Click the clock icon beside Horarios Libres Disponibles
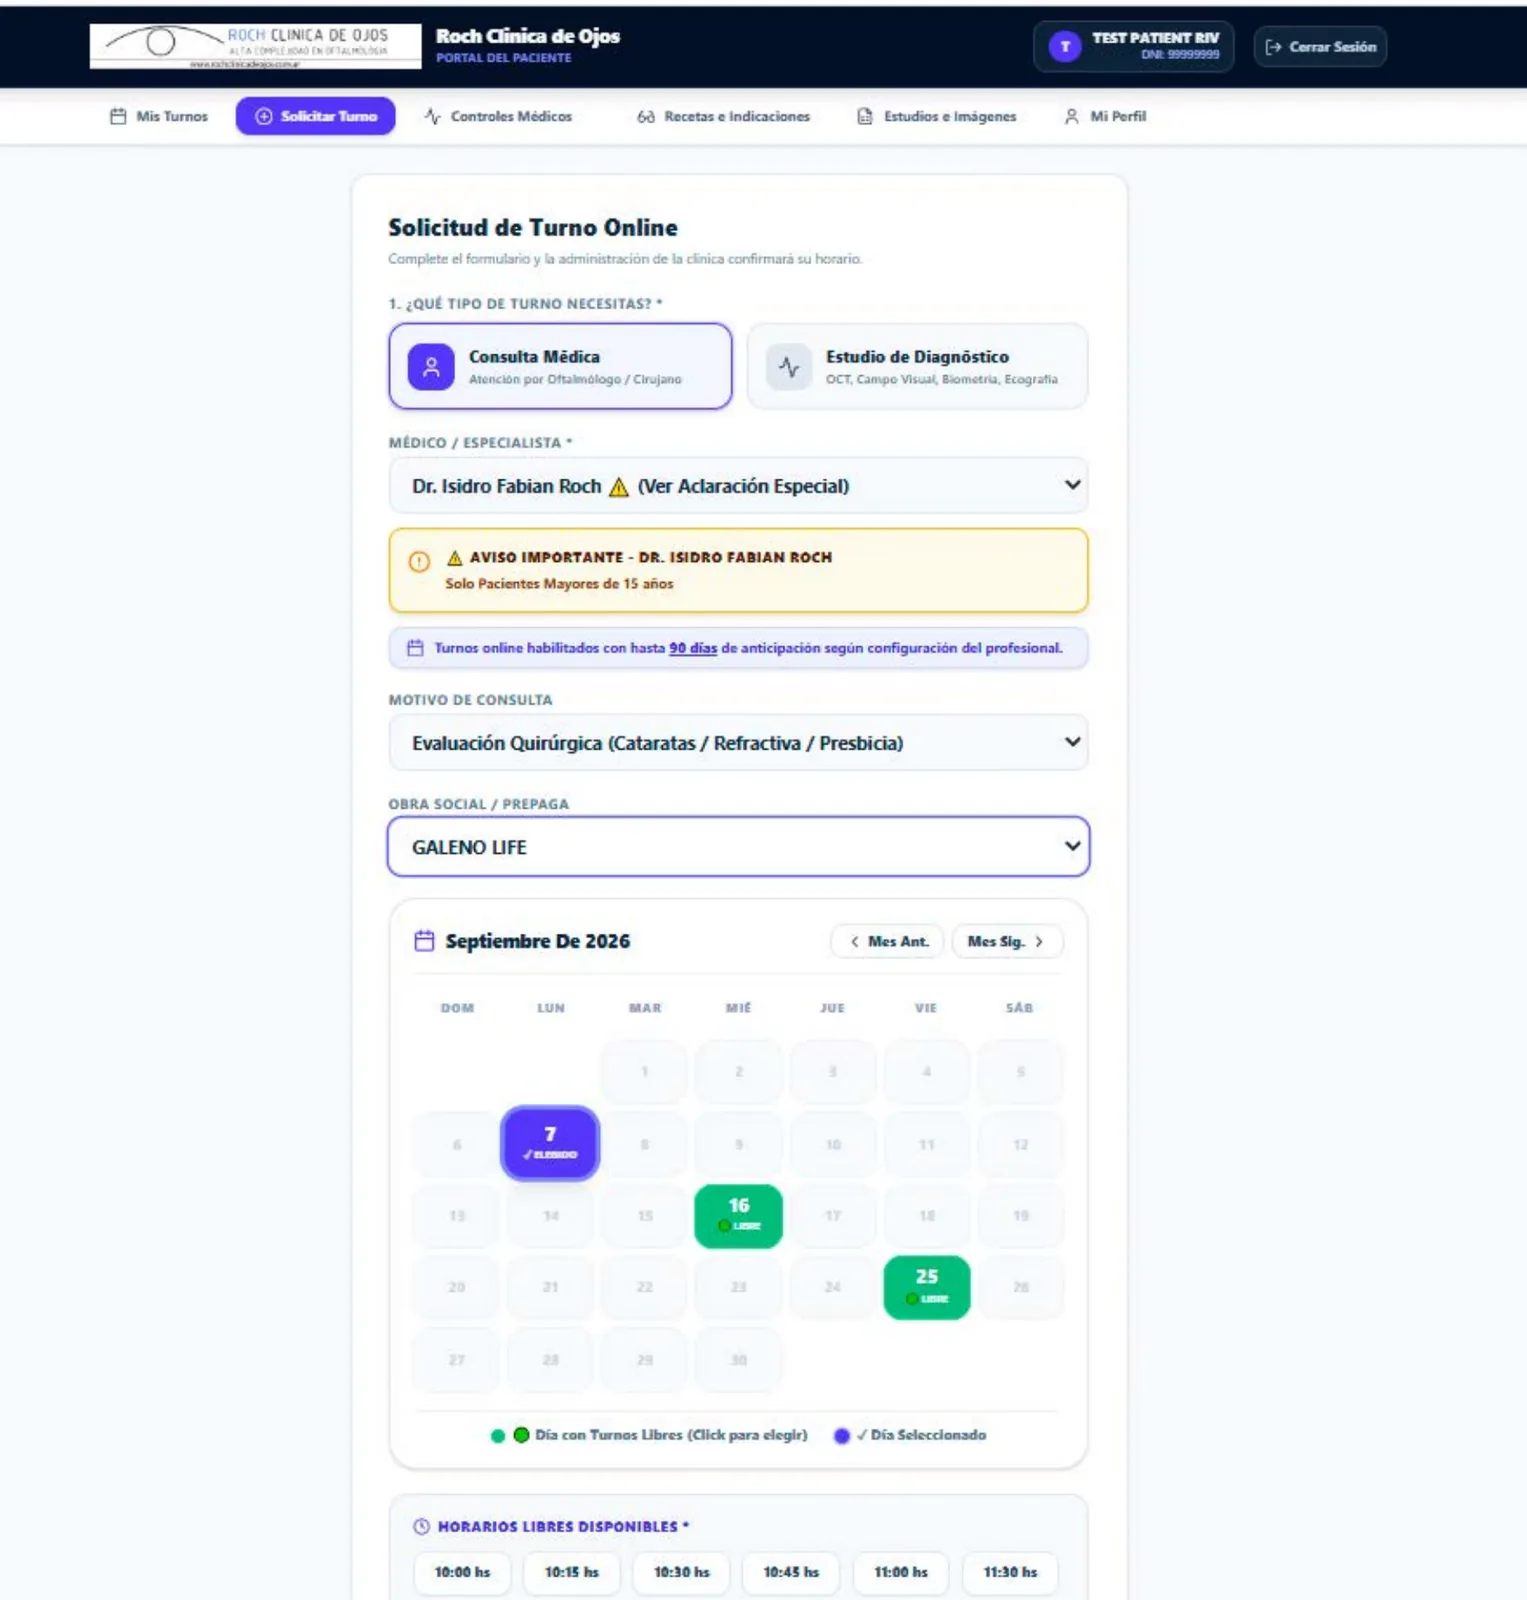 pyautogui.click(x=422, y=1526)
